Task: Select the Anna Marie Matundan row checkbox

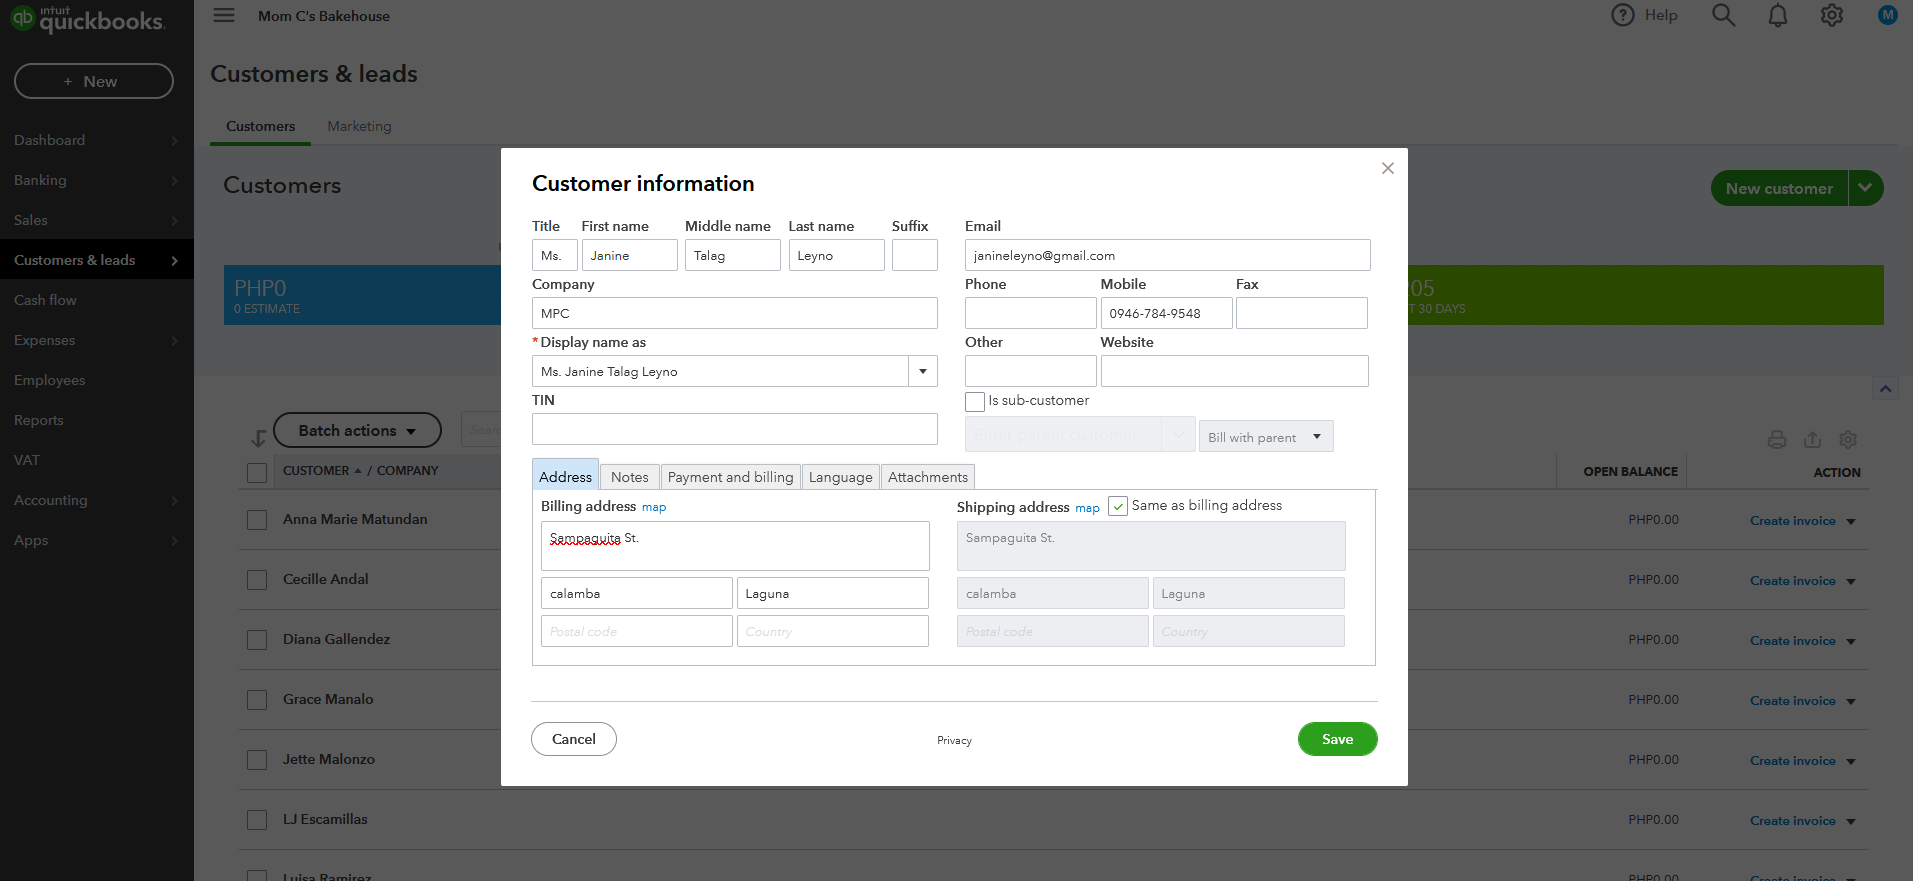Action: point(257,520)
